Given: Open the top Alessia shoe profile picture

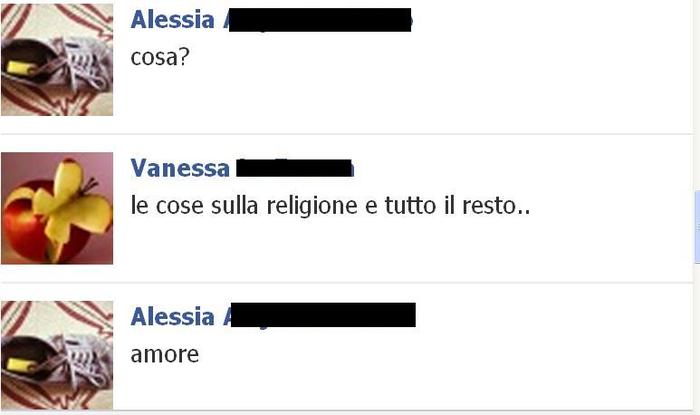Looking at the screenshot, I should (57, 59).
